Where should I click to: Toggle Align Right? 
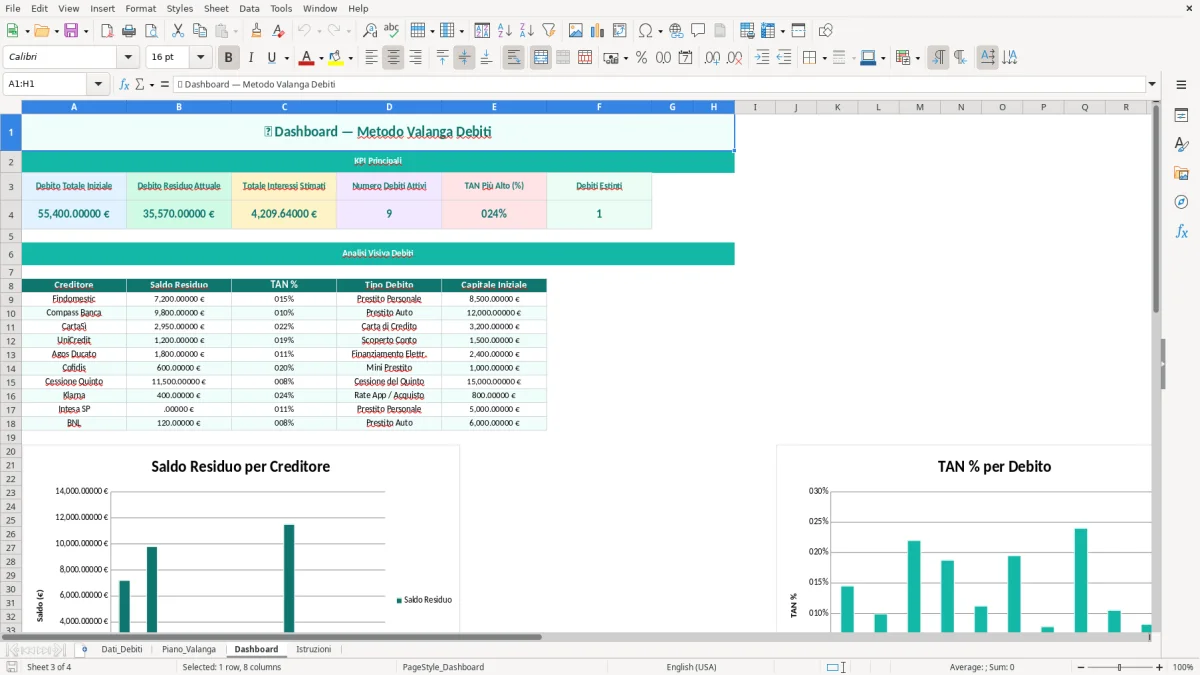click(415, 58)
